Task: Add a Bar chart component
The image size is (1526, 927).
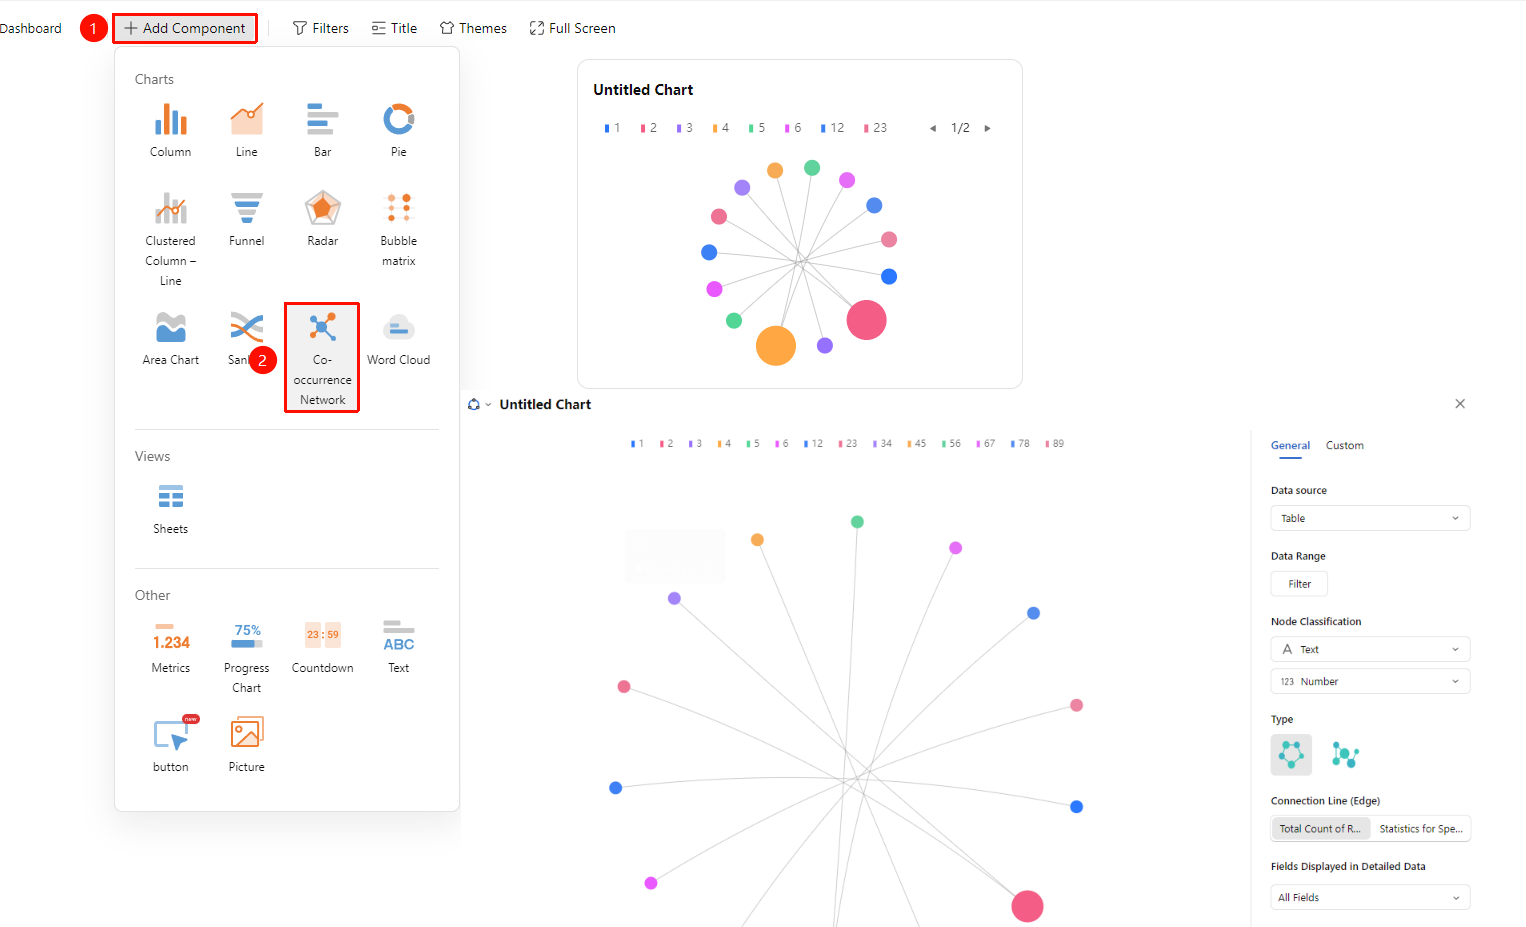Action: [322, 119]
